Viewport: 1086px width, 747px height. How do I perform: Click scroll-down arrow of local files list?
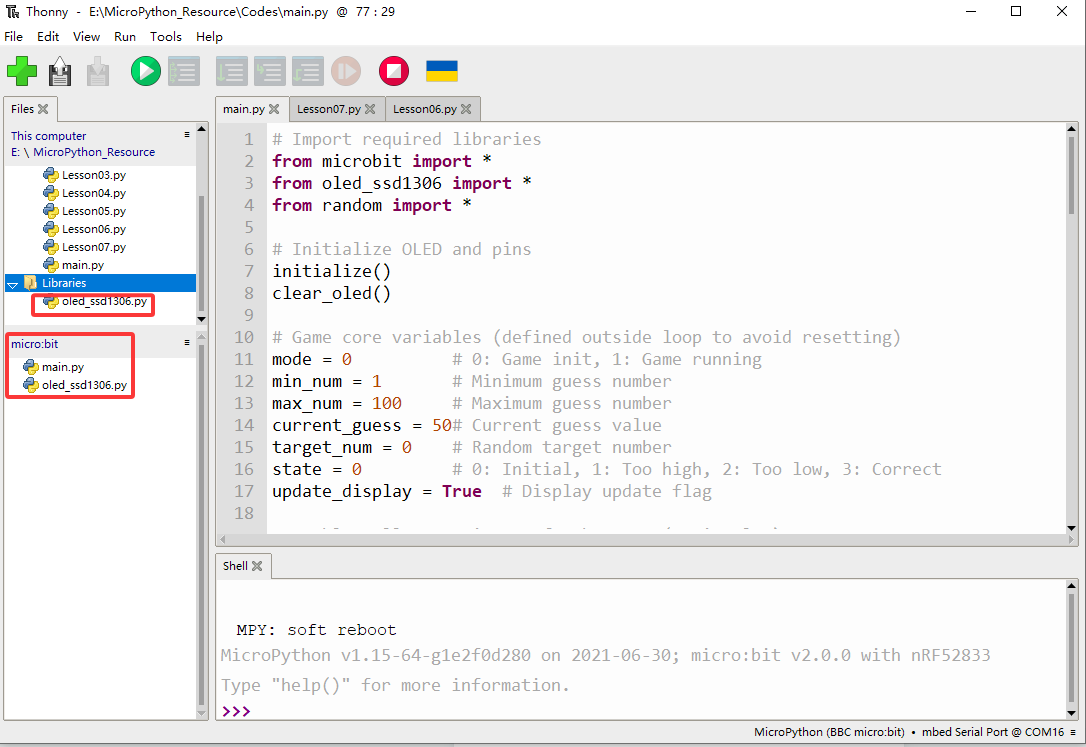coord(202,319)
